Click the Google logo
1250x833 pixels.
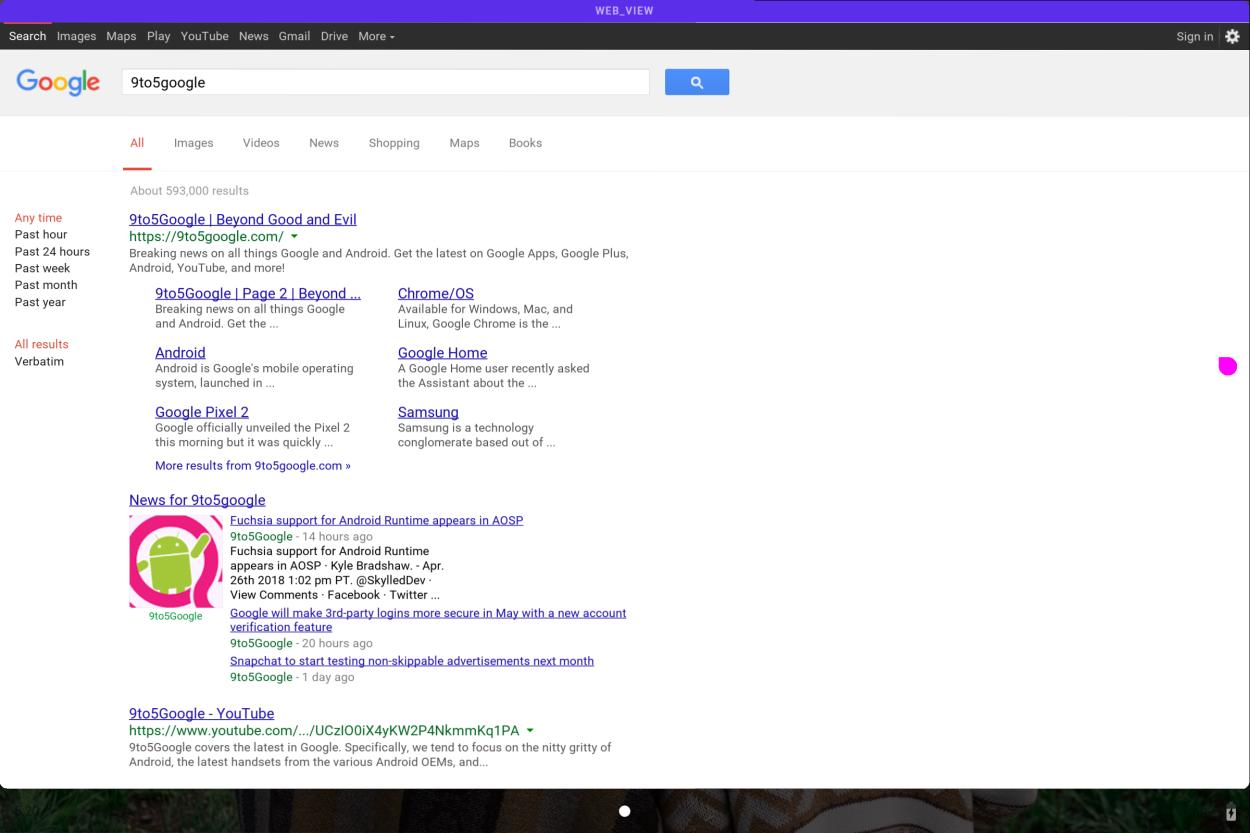(x=58, y=82)
